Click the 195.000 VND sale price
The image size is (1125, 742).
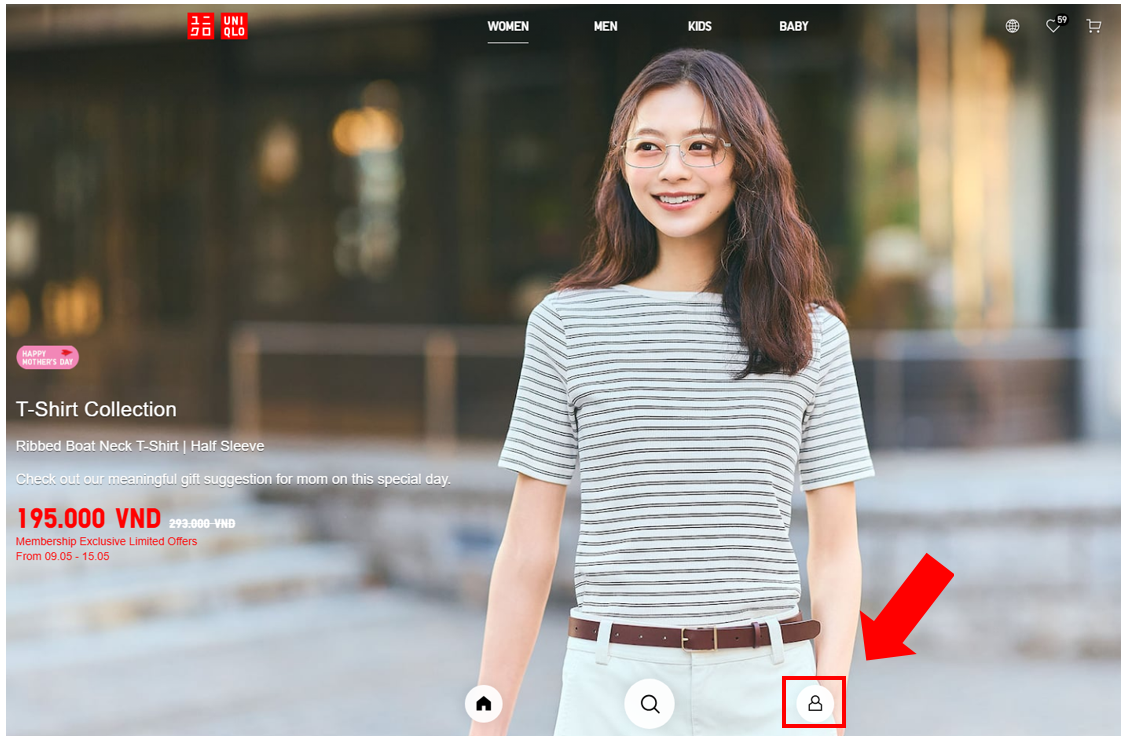[88, 519]
